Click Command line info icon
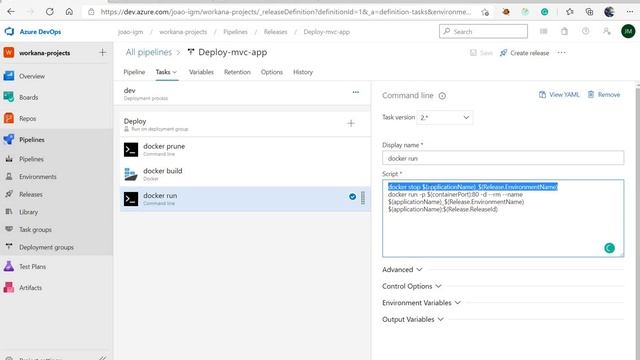The image size is (640, 360). 442,96
